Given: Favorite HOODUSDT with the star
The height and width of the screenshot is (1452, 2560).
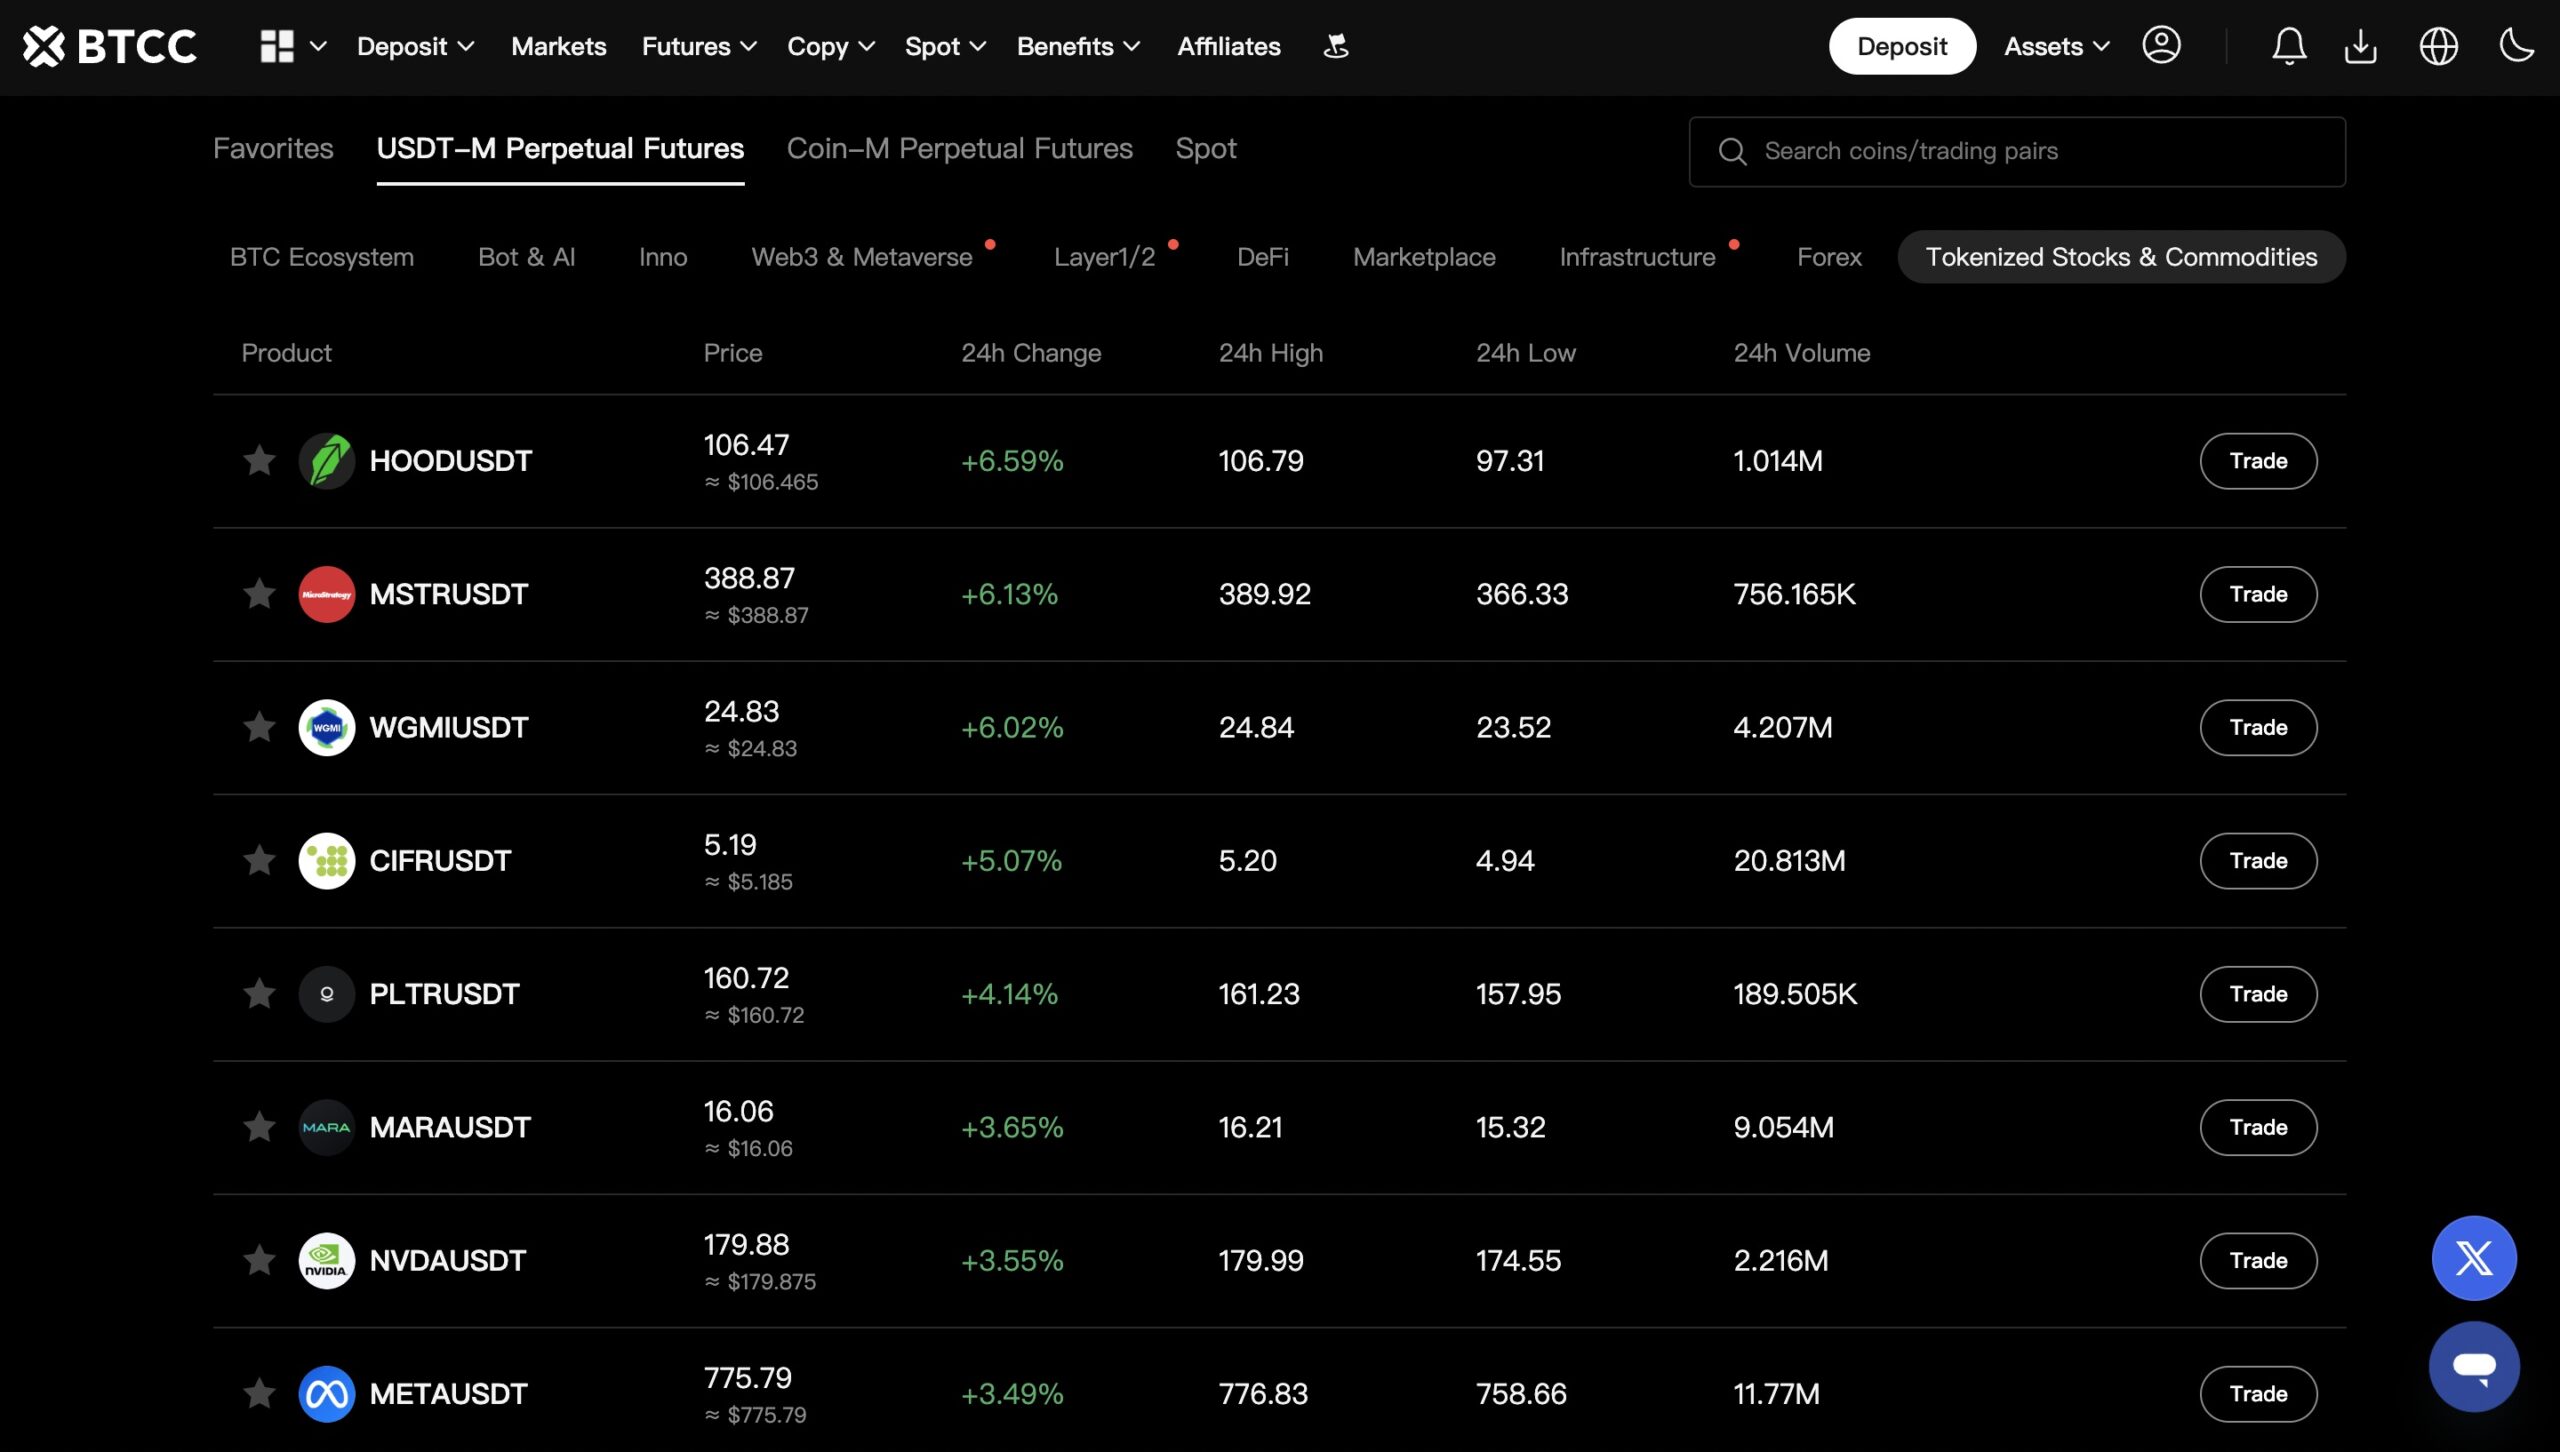Looking at the screenshot, I should tap(259, 460).
